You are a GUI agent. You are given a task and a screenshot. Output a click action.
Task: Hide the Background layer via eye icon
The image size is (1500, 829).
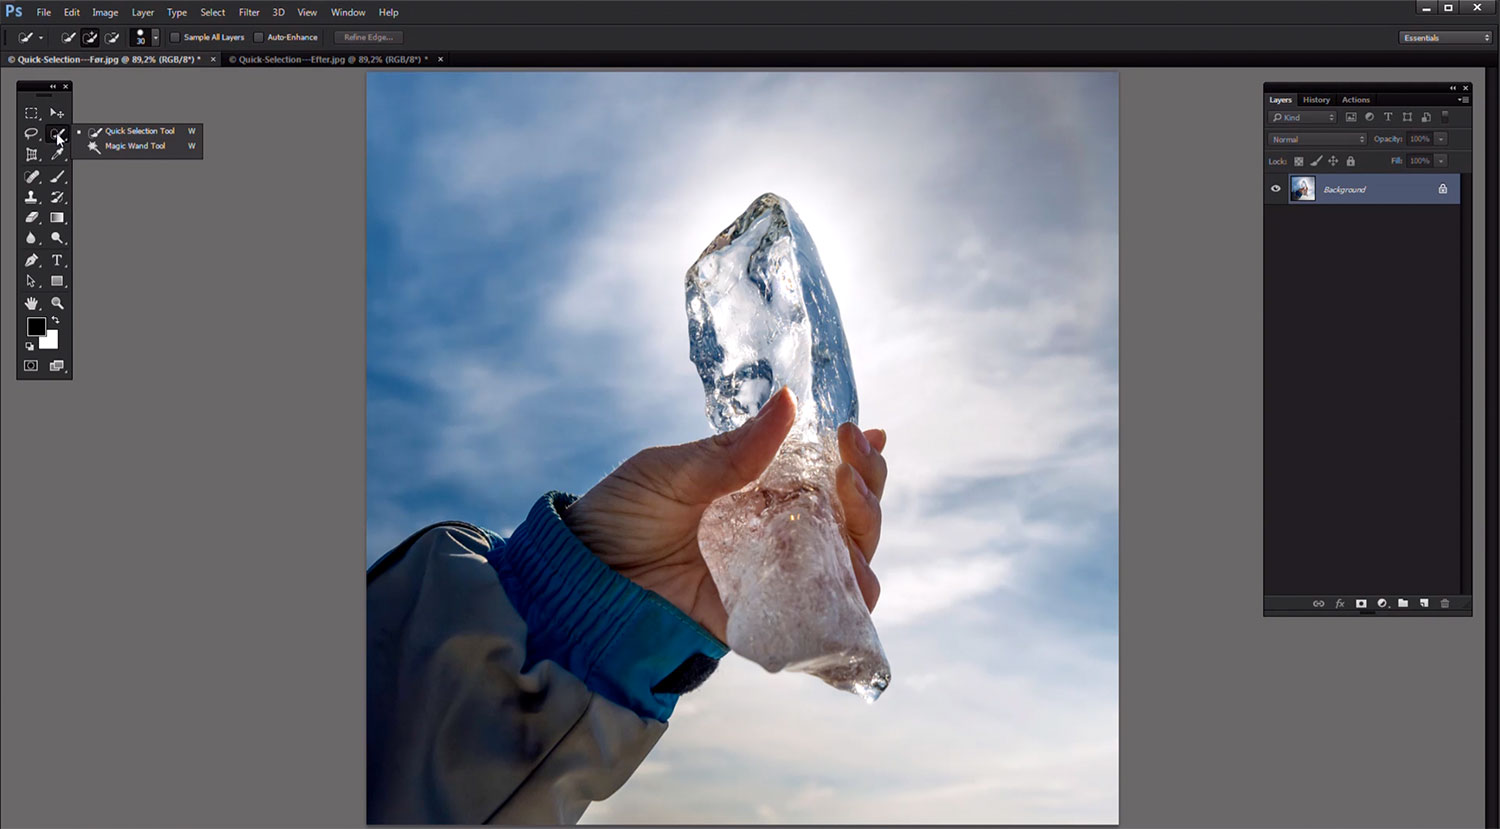click(x=1276, y=189)
